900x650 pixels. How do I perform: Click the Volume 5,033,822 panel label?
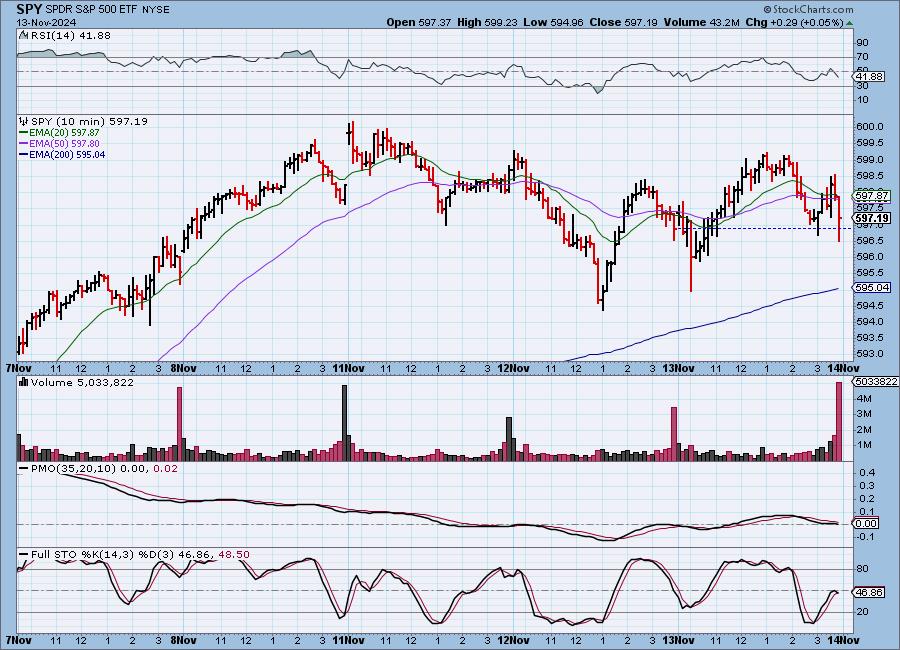(82, 382)
